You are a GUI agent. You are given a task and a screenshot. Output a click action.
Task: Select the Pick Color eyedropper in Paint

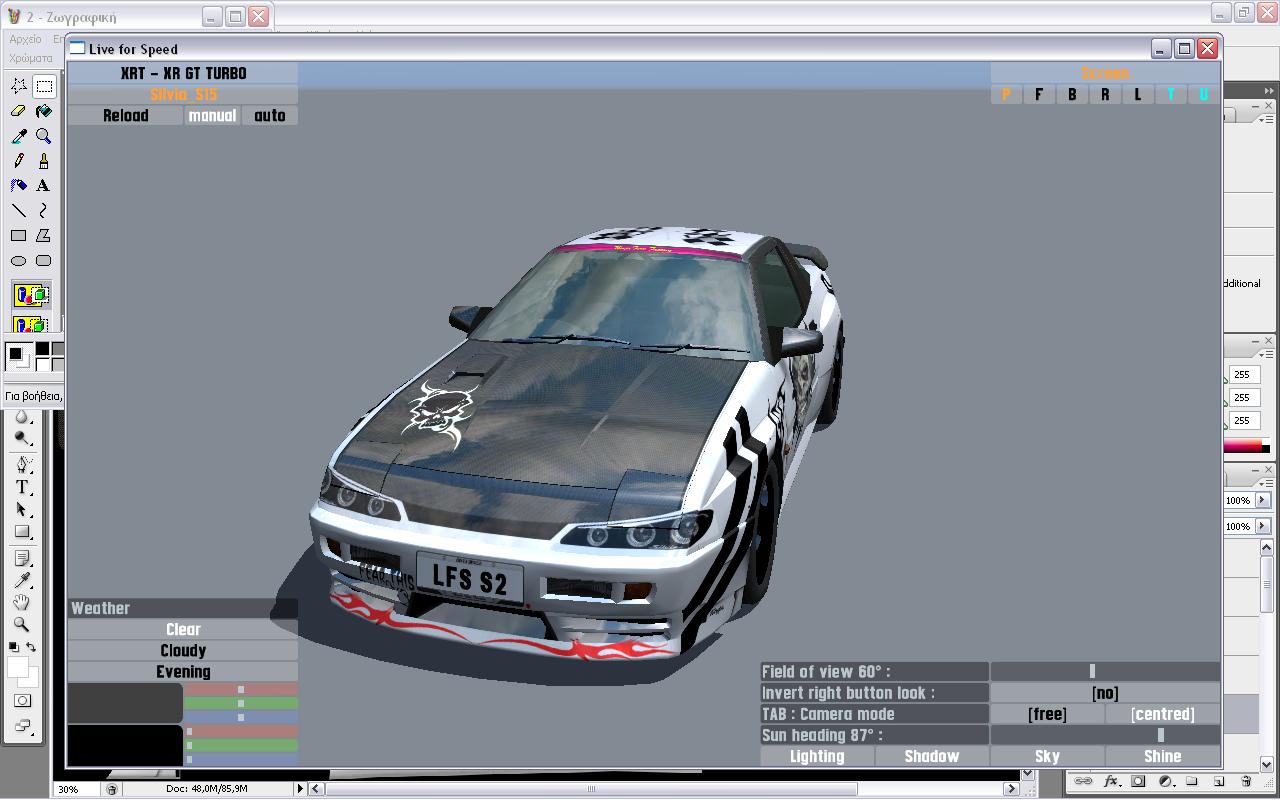pyautogui.click(x=19, y=137)
